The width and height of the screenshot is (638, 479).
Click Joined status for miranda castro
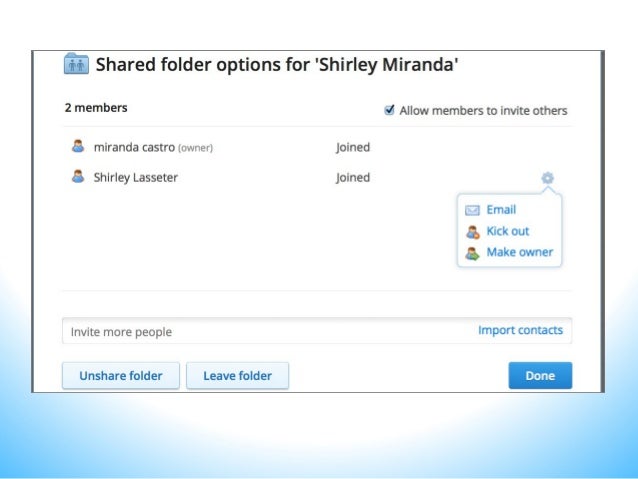pyautogui.click(x=353, y=147)
